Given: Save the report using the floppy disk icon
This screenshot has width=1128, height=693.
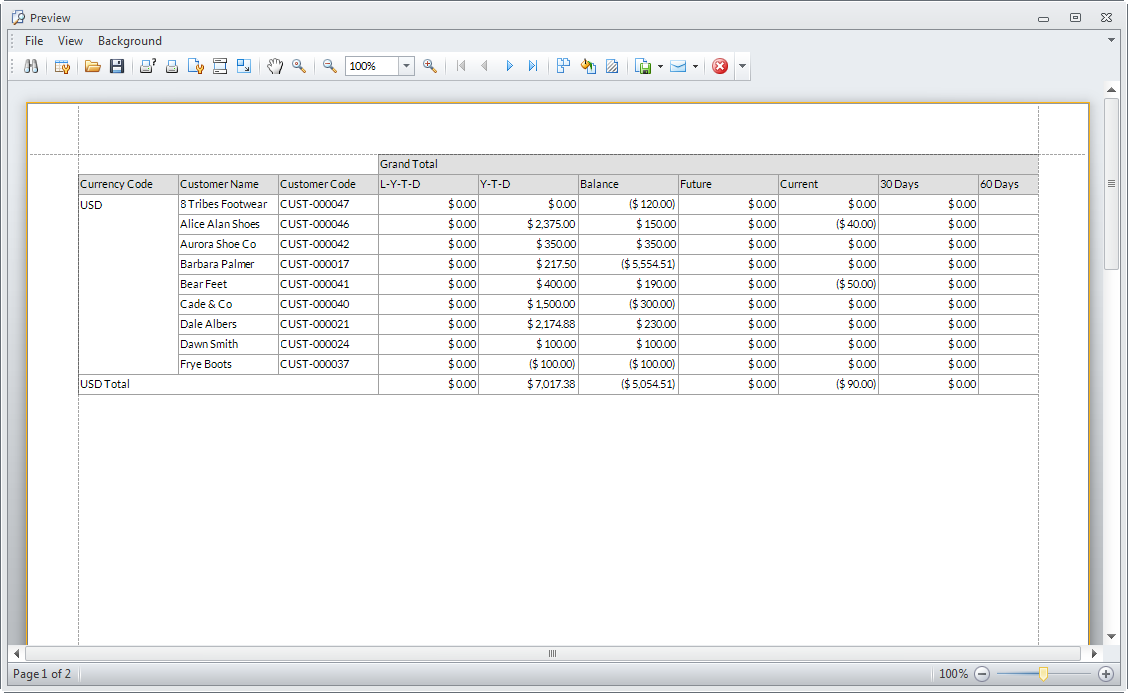Looking at the screenshot, I should [x=117, y=66].
